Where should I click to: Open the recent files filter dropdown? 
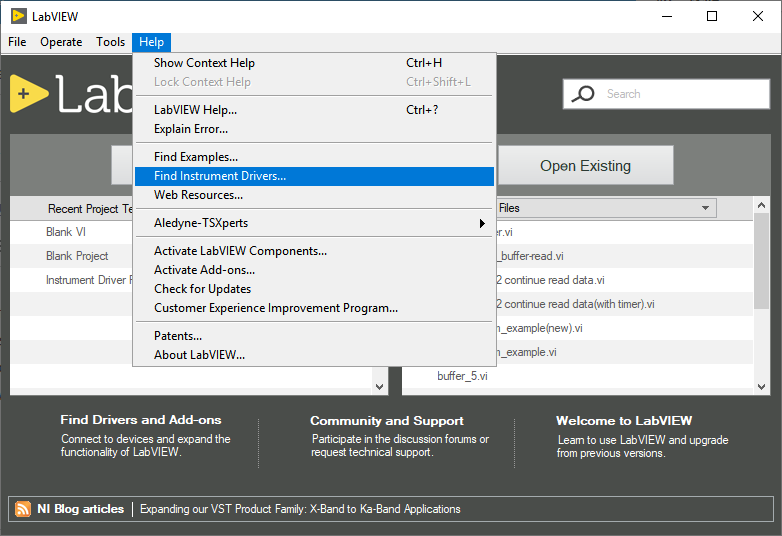coord(706,208)
